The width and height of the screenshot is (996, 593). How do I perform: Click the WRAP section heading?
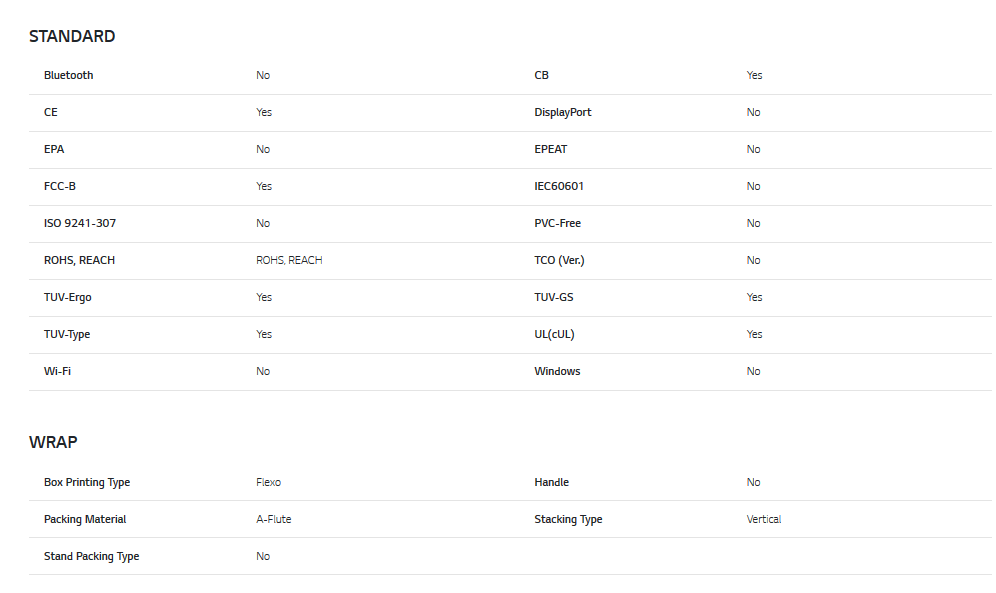53,442
